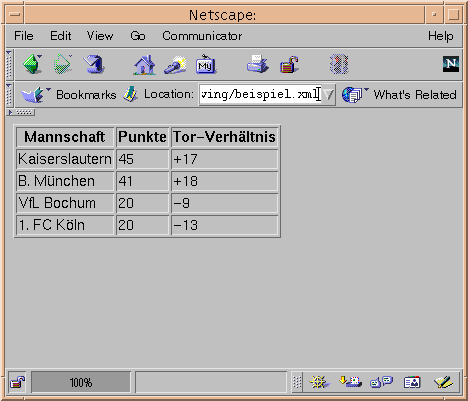The height and width of the screenshot is (401, 468).
Task: Click the +18 goal difference cell
Action: (x=224, y=181)
